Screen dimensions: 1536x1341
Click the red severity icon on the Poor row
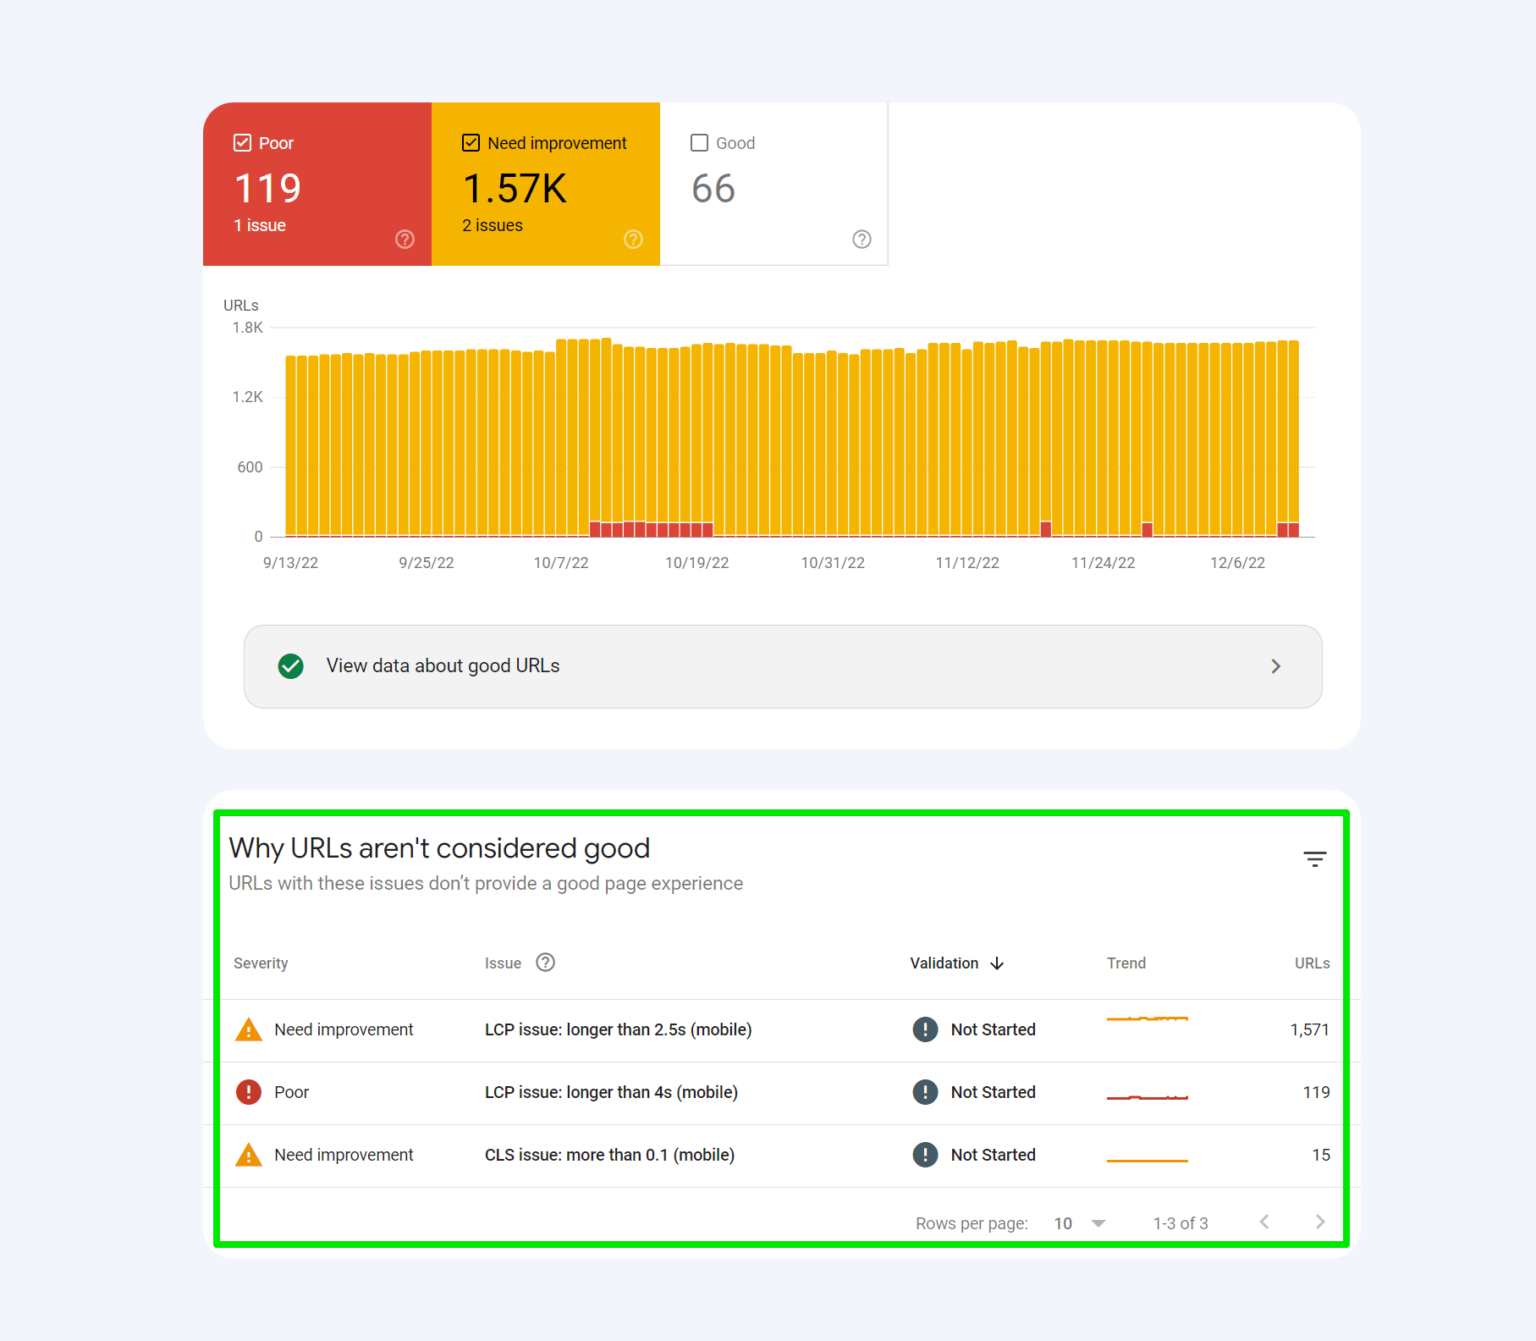coord(248,1092)
